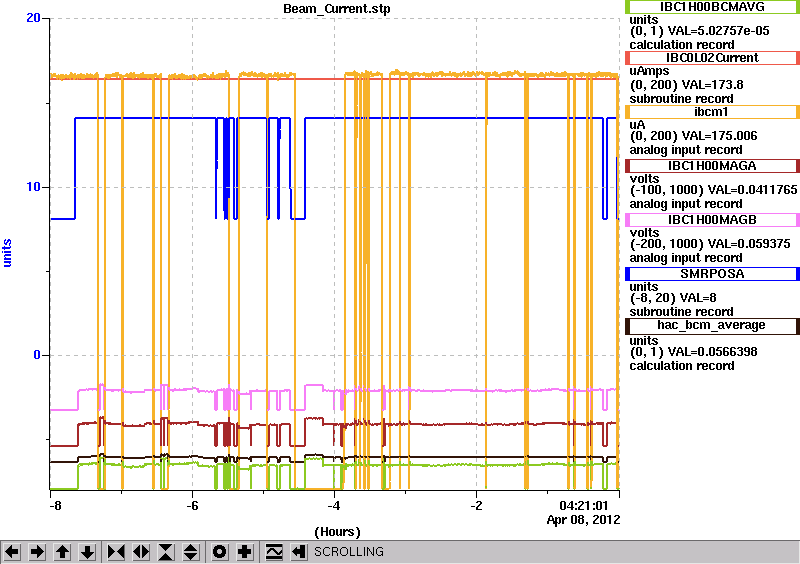Click the vertical zoom-in (hourglass) button
This screenshot has height=564, width=800.
tap(166, 552)
